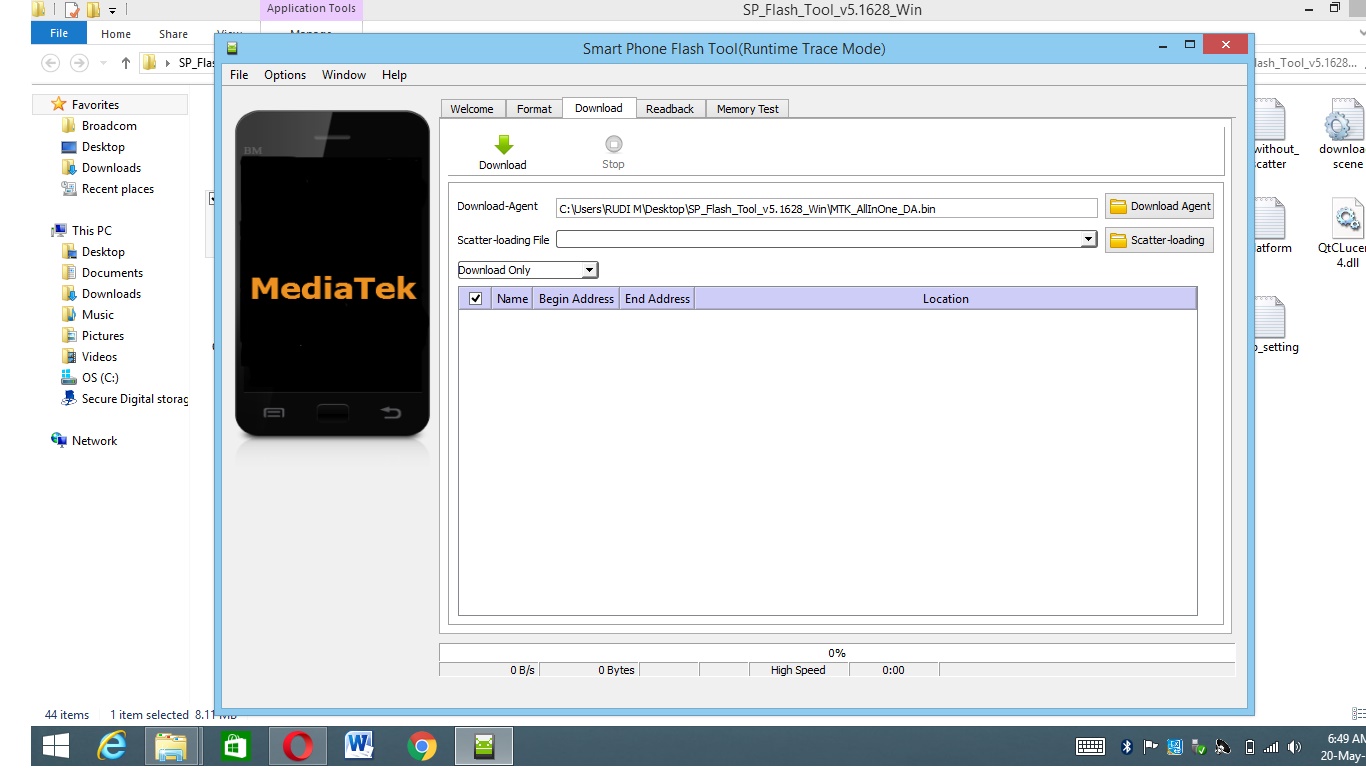The image size is (1366, 768).
Task: Open the OS (C:) drive in sidebar
Action: [x=100, y=378]
